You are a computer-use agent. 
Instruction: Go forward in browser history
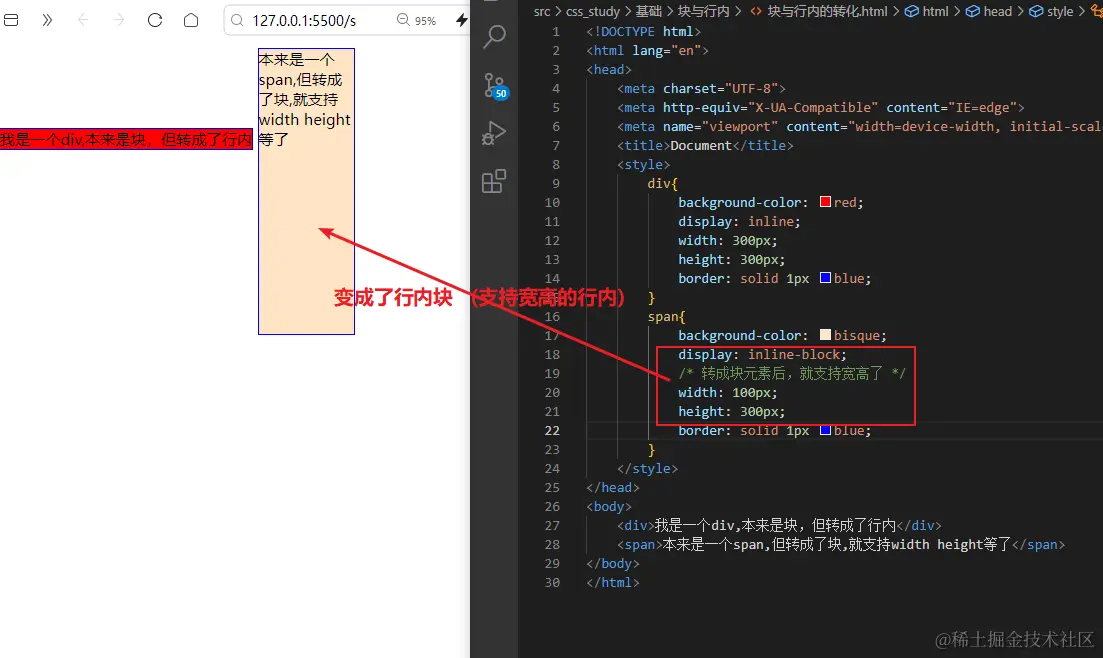coord(118,20)
